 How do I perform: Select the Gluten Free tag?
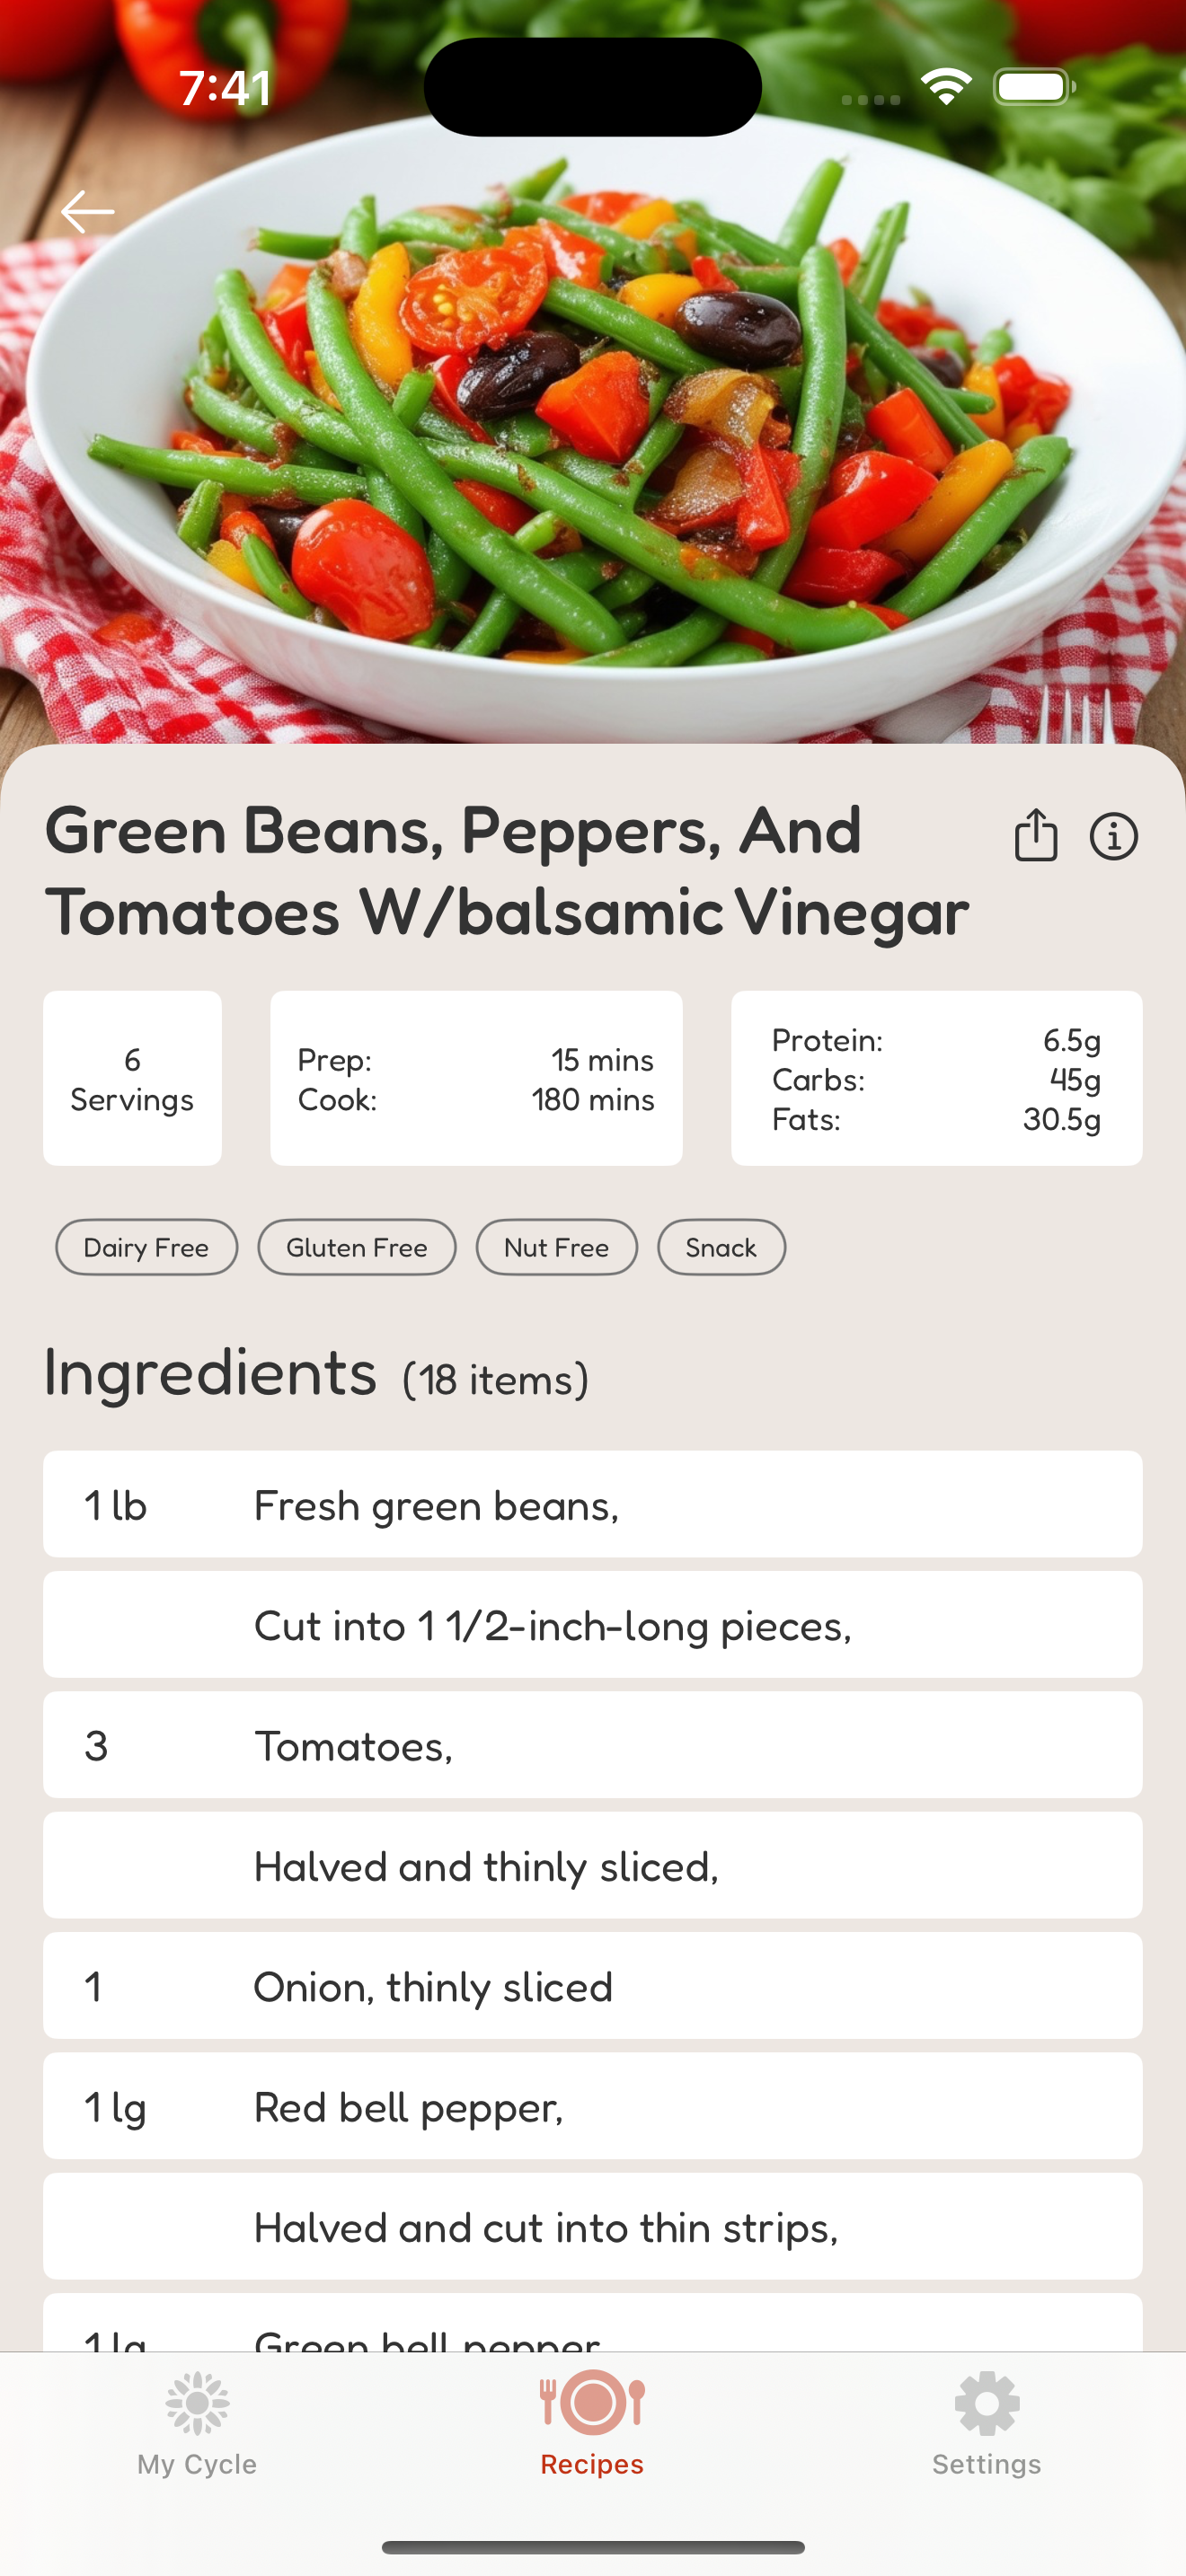[357, 1247]
